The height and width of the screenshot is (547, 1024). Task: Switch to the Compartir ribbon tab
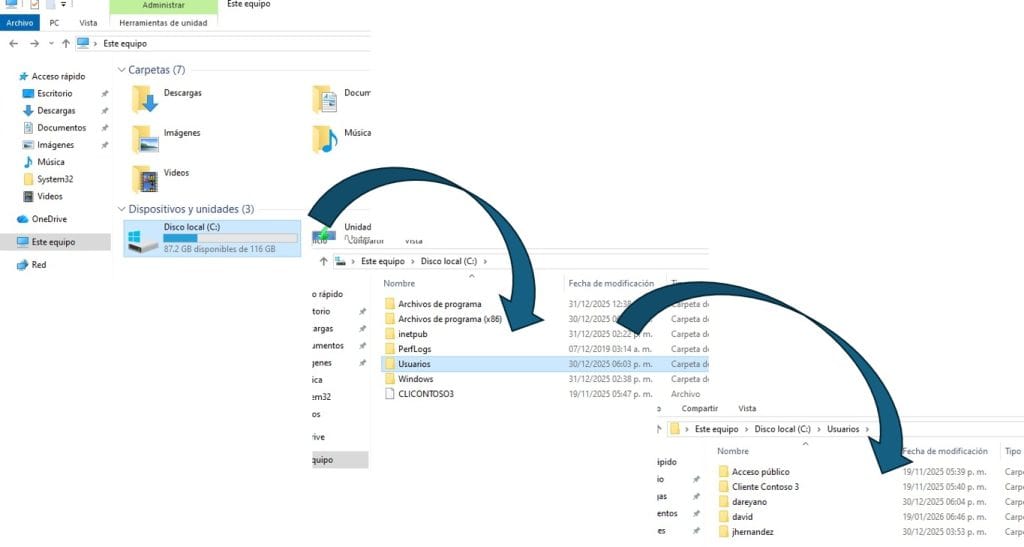pos(699,408)
